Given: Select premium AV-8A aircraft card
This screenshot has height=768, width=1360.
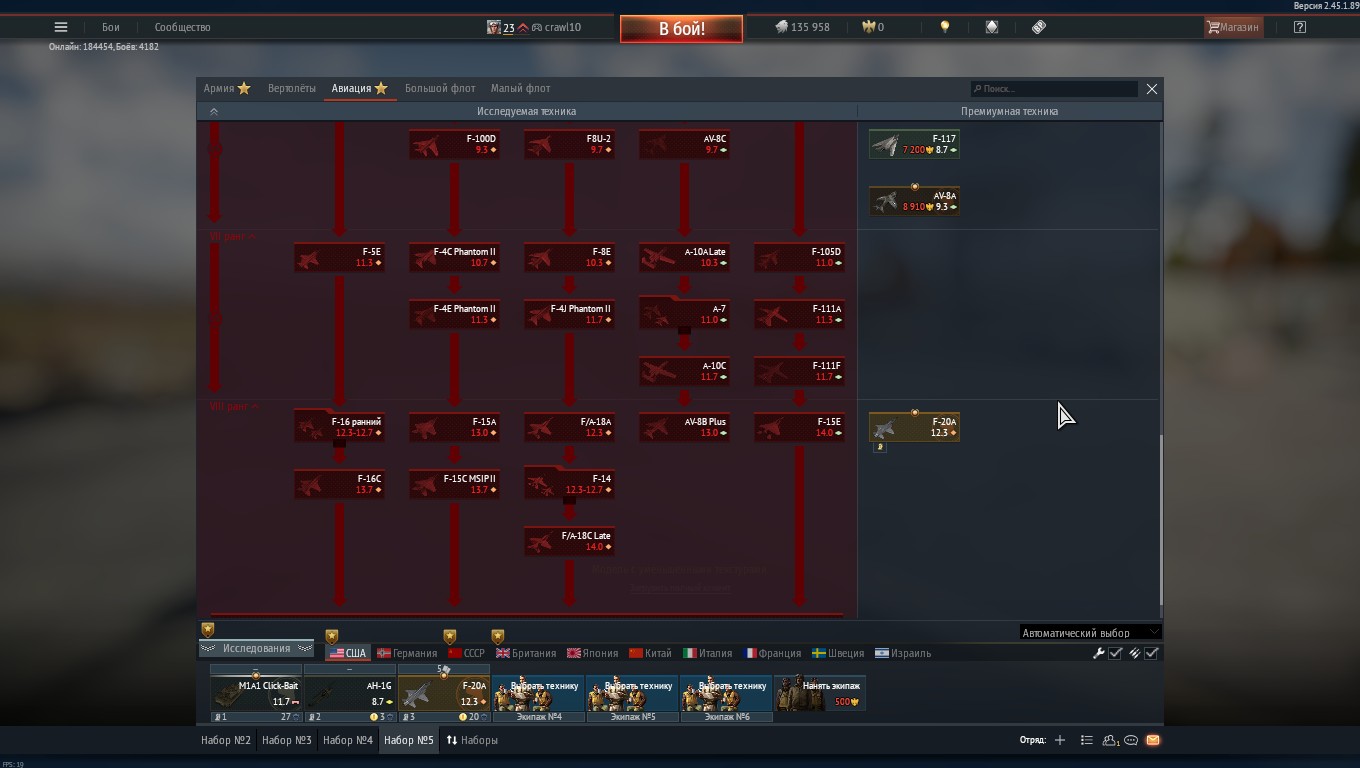Looking at the screenshot, I should [x=914, y=201].
